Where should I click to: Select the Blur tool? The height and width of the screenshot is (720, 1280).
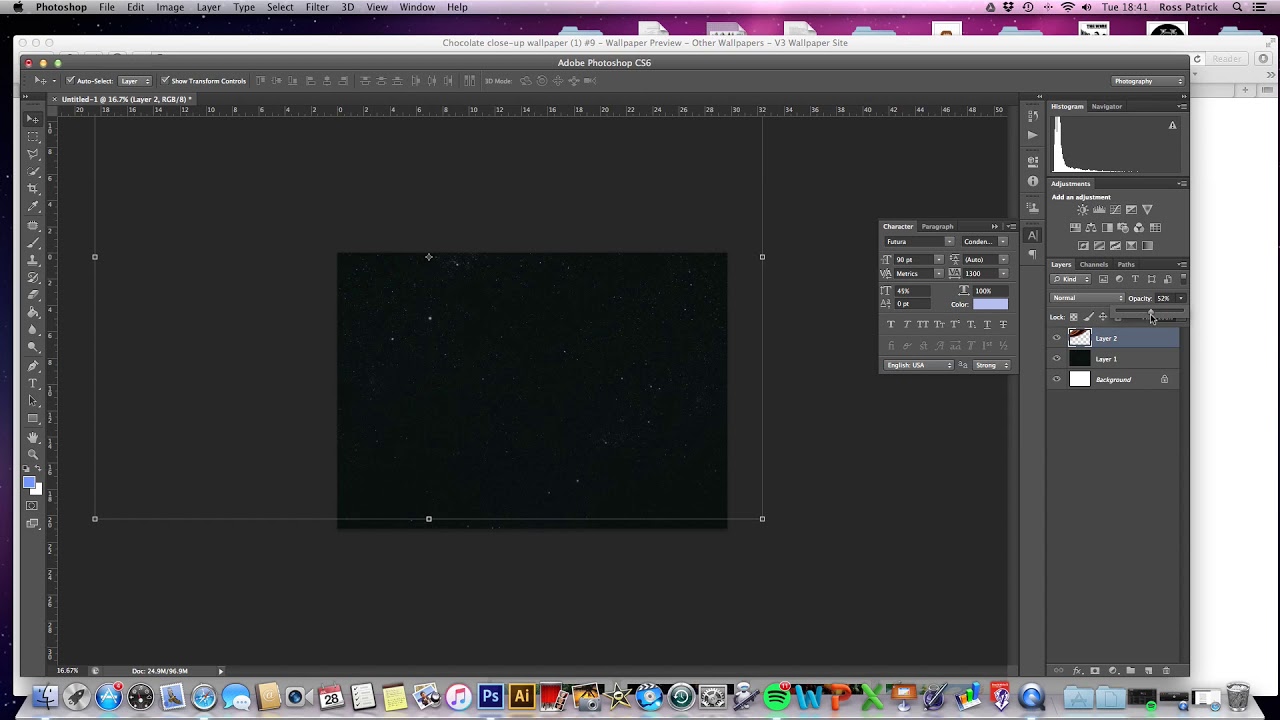[x=33, y=329]
